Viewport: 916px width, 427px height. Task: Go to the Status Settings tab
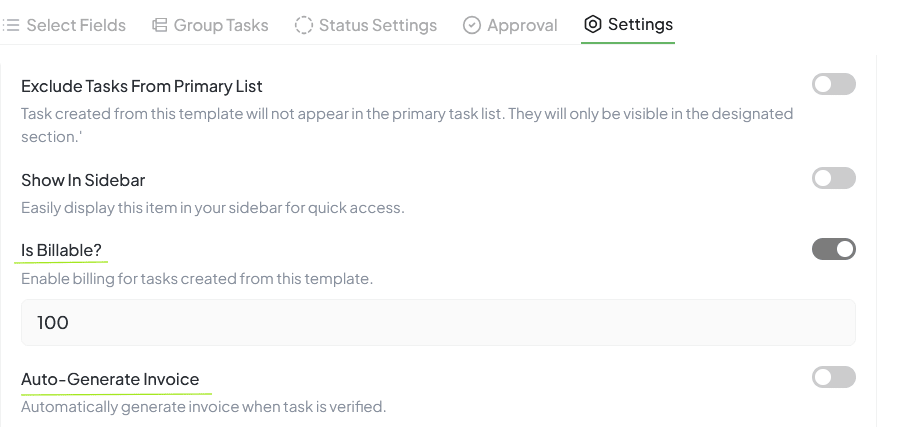tap(377, 25)
